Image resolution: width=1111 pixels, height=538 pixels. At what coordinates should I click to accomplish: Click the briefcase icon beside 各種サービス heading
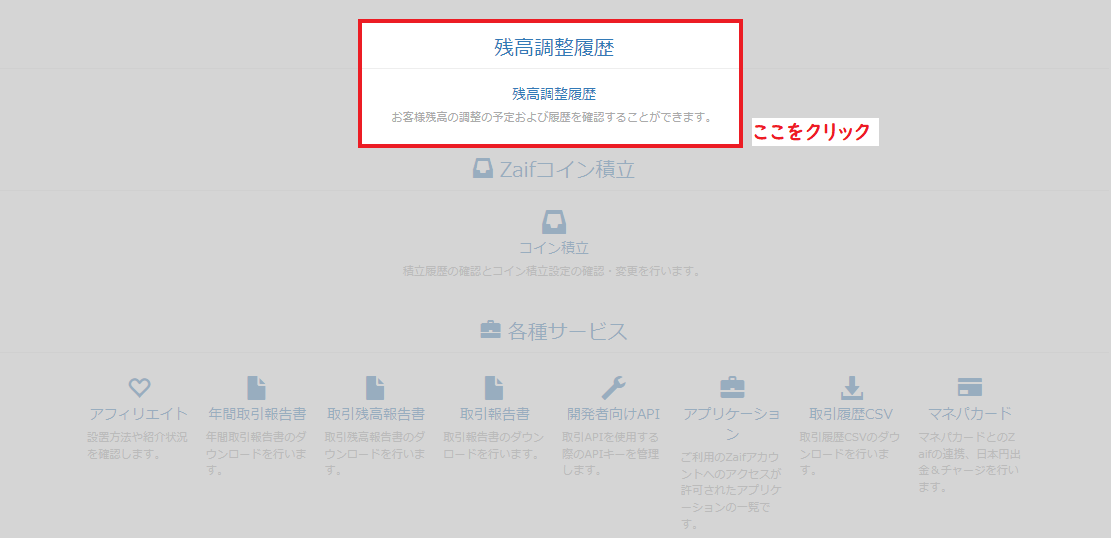(x=490, y=330)
